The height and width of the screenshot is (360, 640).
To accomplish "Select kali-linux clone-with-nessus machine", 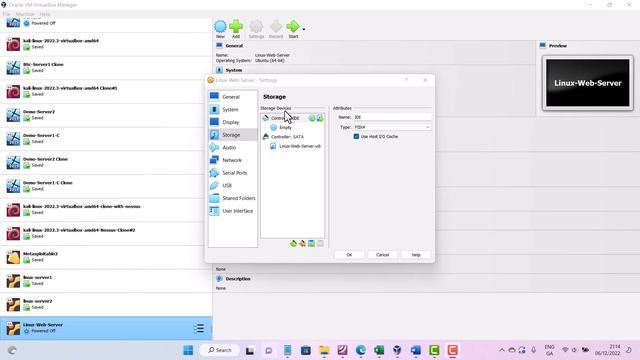I will point(106,210).
